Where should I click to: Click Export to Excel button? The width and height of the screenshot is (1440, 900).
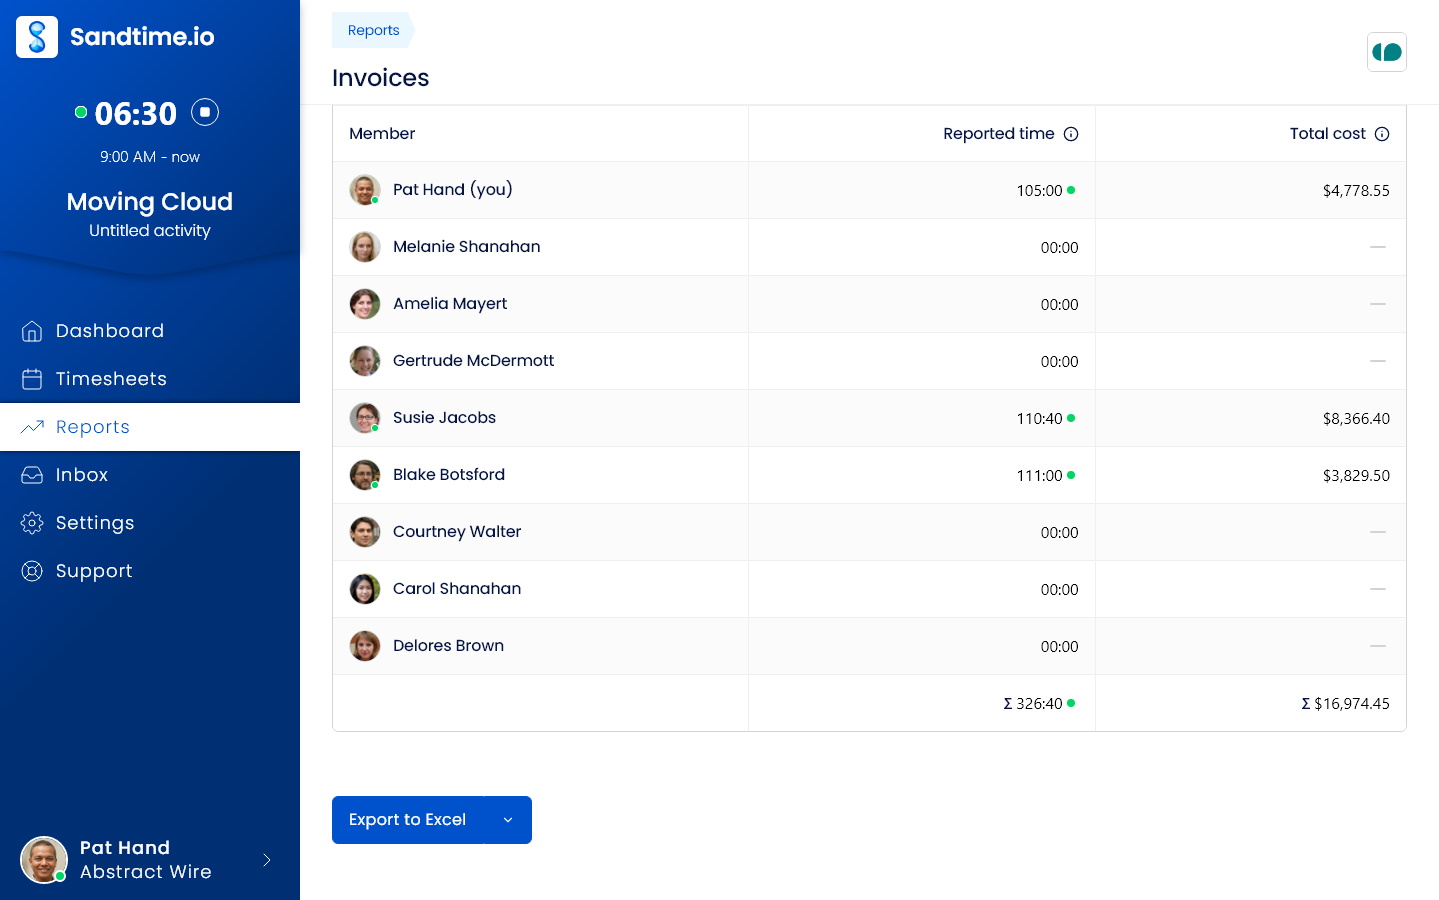click(408, 820)
